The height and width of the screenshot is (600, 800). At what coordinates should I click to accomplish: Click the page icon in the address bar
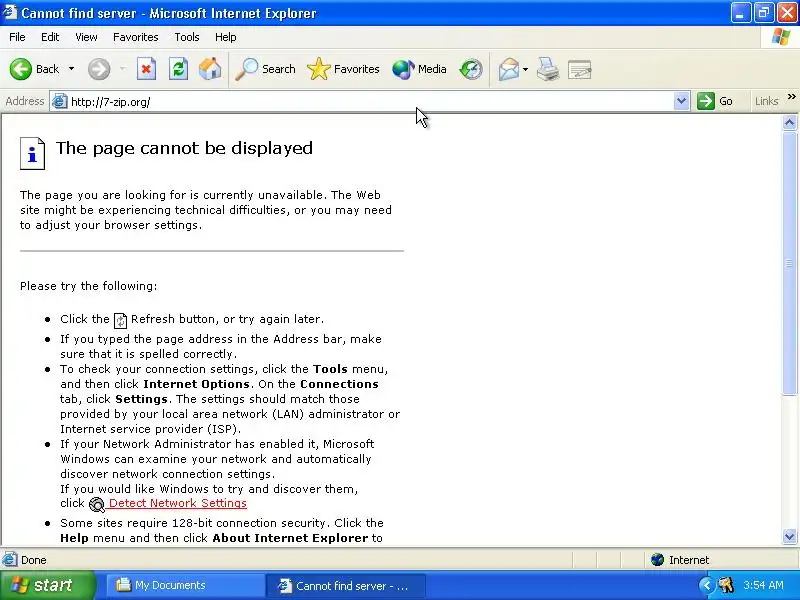(60, 102)
